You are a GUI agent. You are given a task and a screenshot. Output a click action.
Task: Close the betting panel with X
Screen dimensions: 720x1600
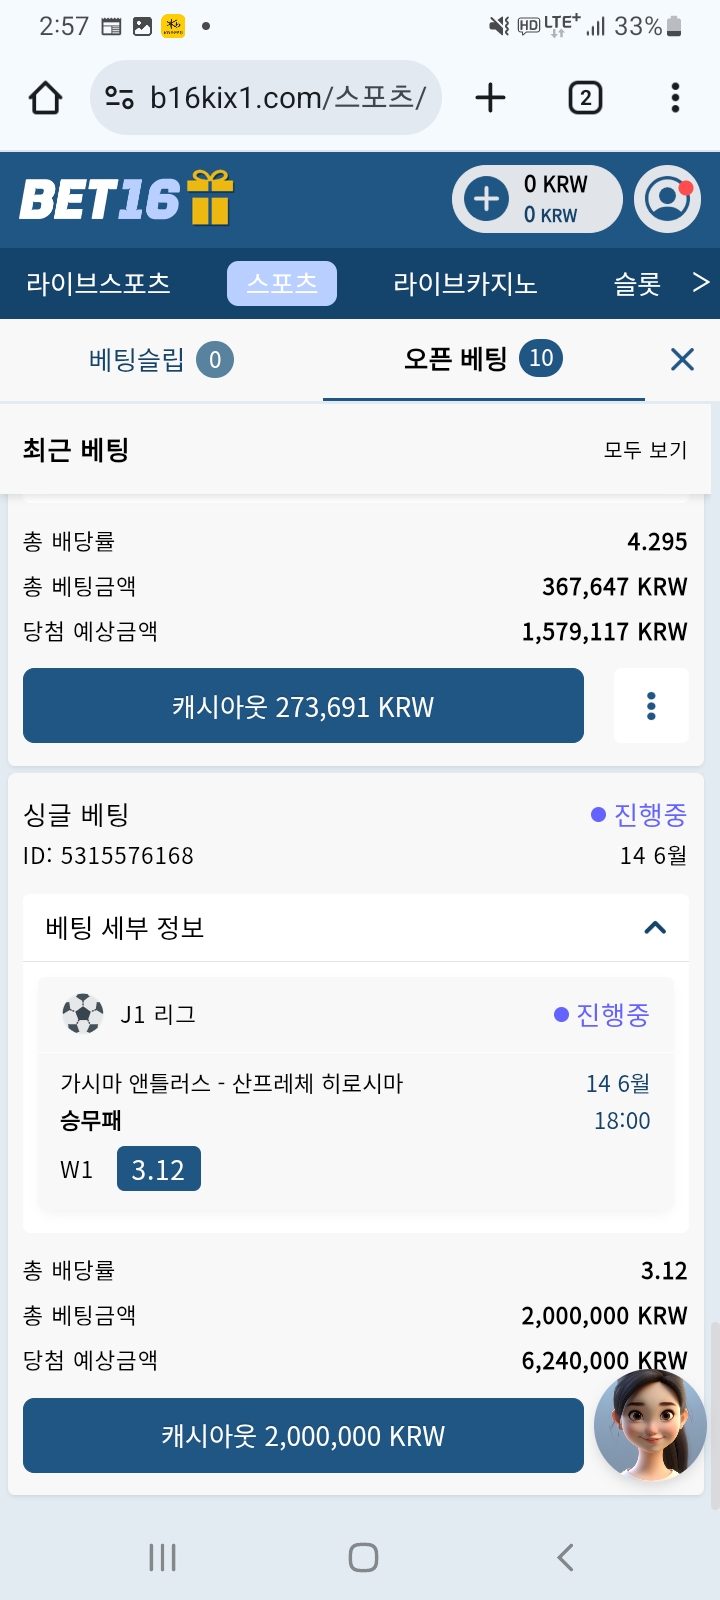click(682, 360)
